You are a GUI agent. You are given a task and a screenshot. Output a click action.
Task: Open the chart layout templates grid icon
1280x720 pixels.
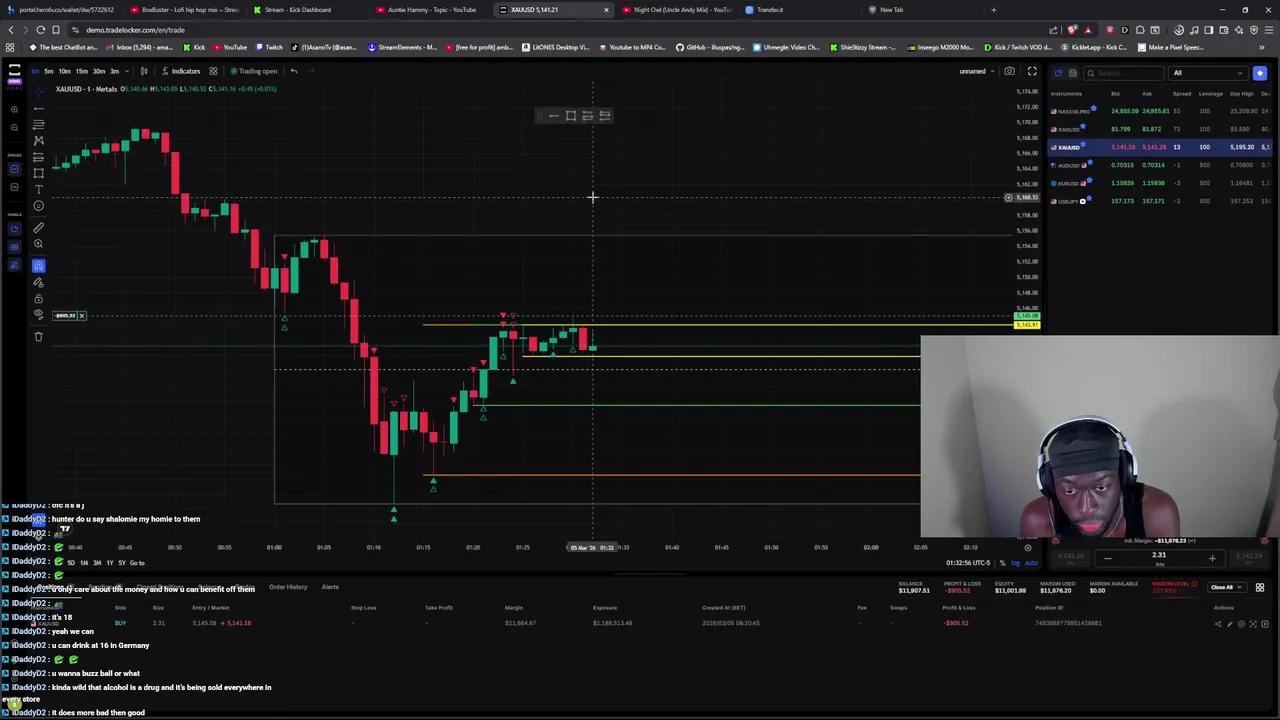pos(212,71)
